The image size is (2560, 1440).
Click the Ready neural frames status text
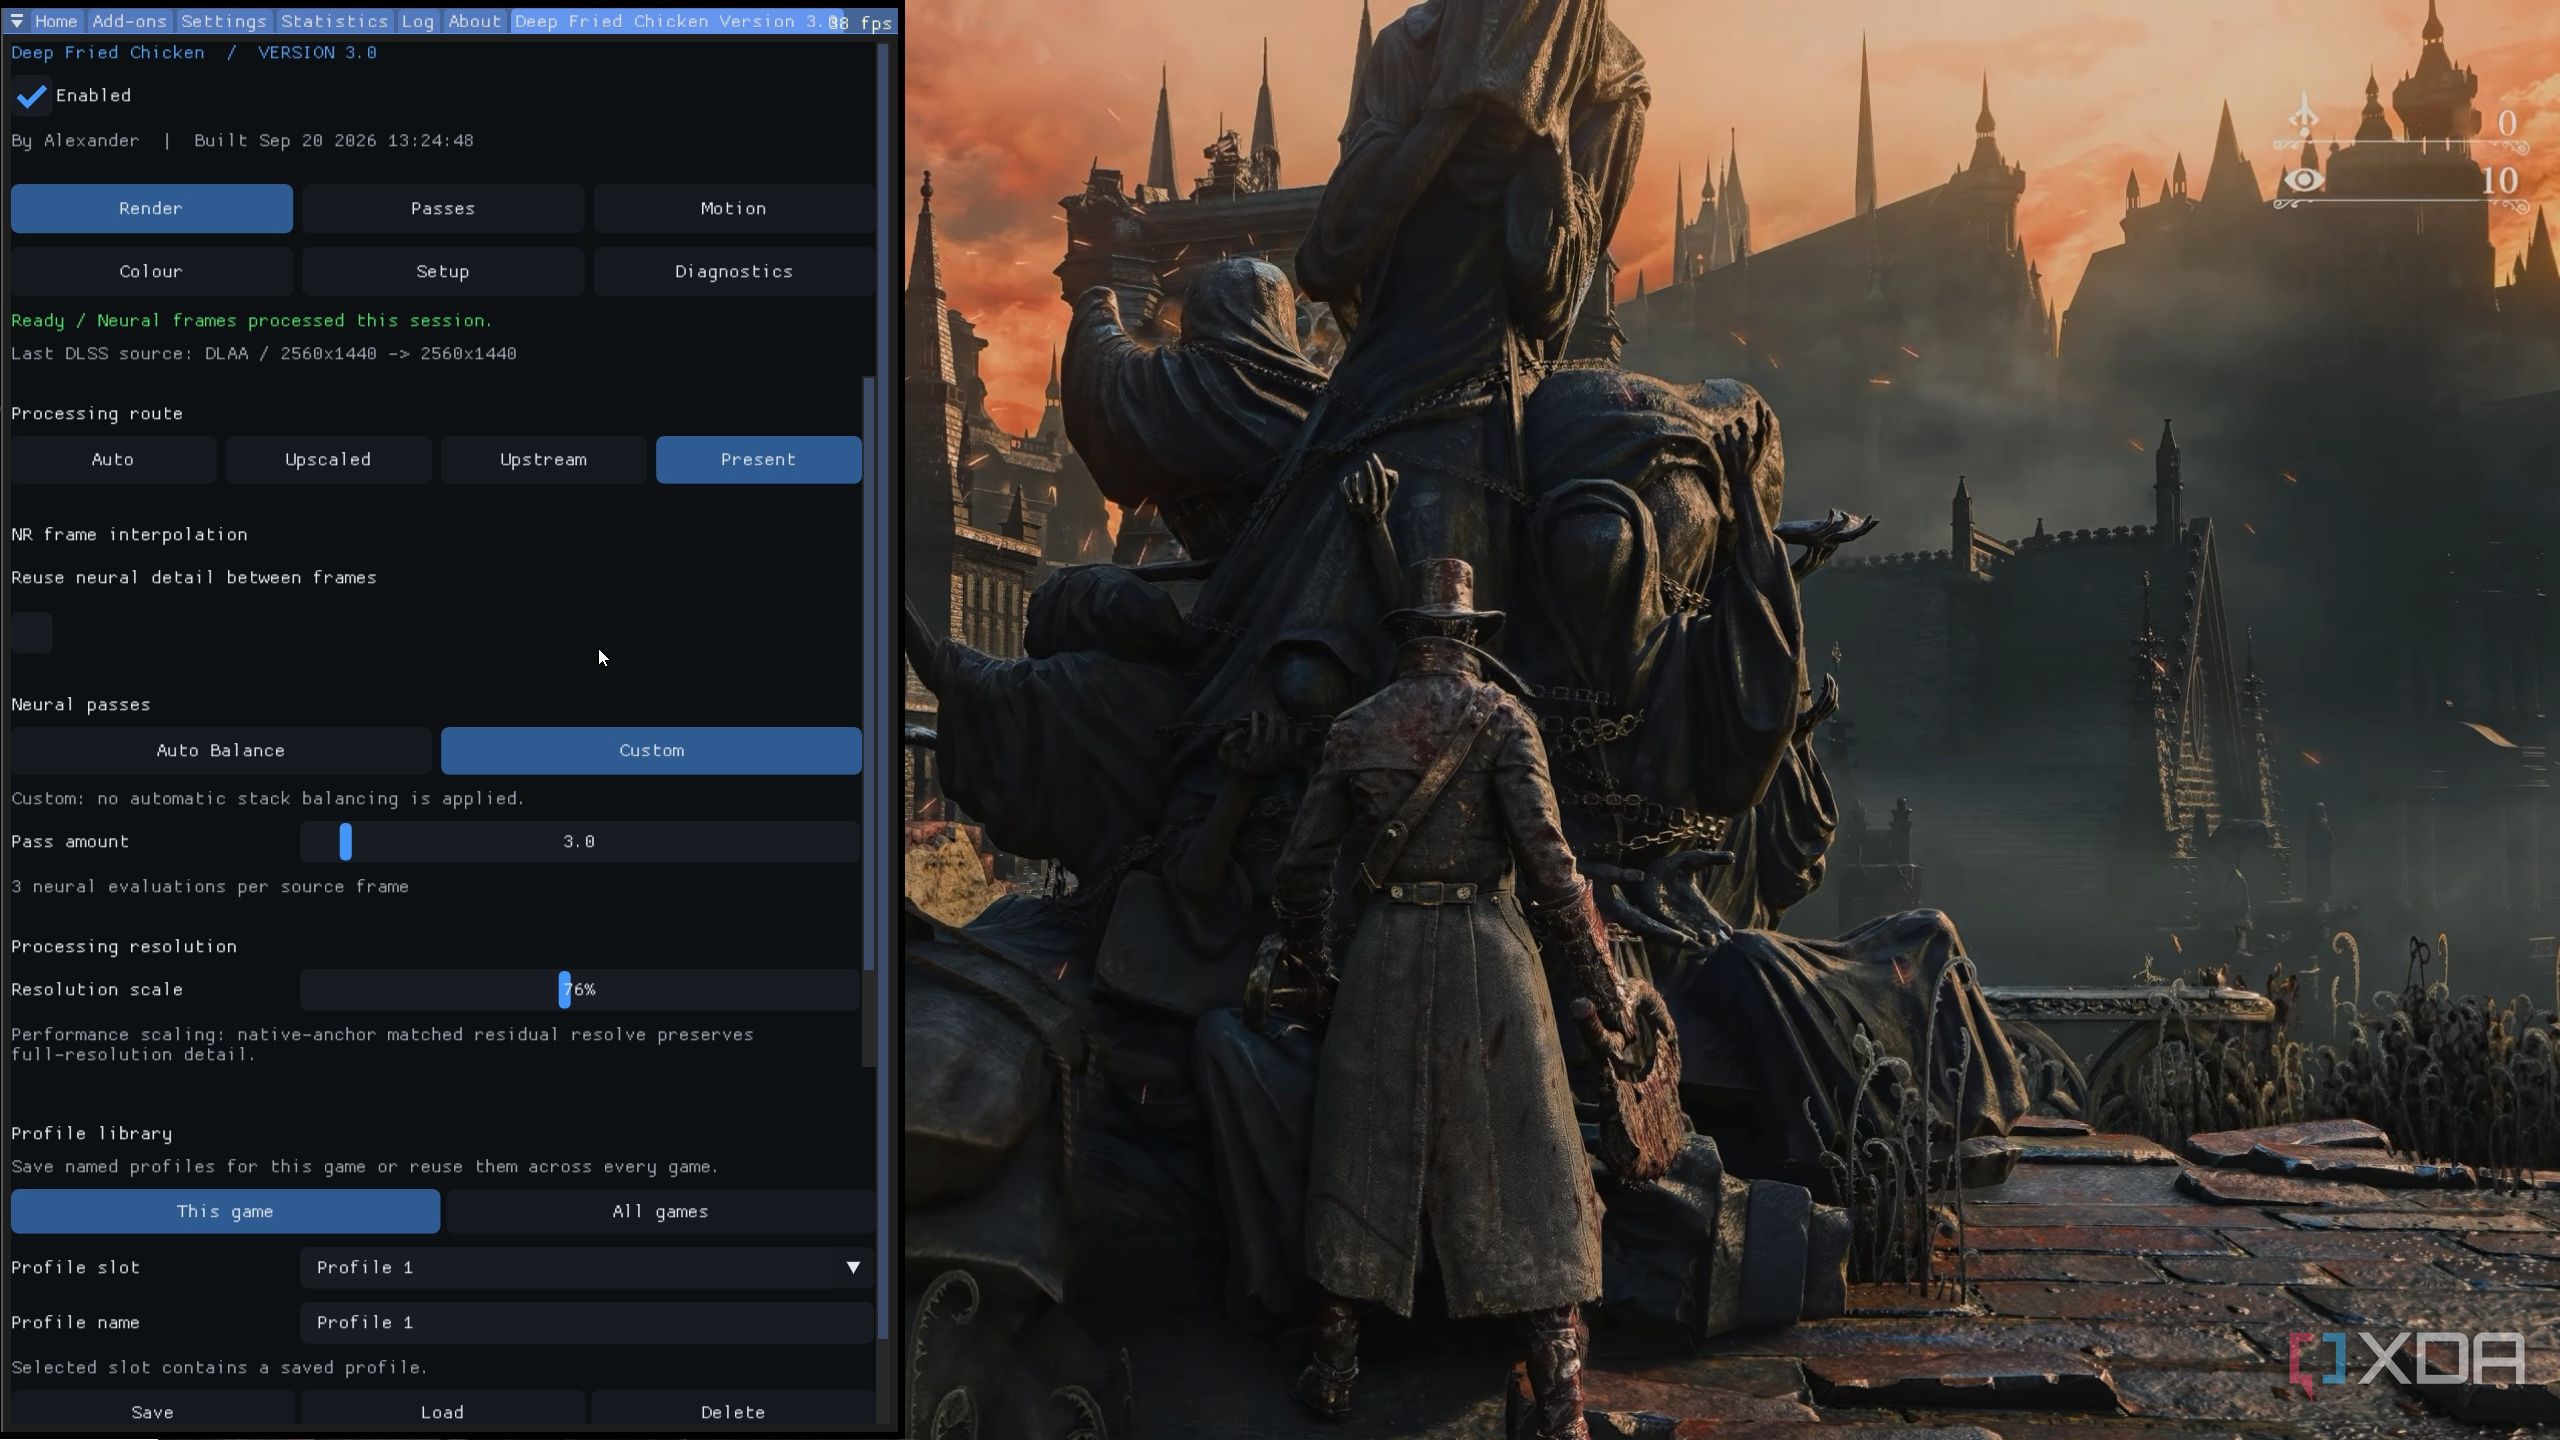coord(252,321)
